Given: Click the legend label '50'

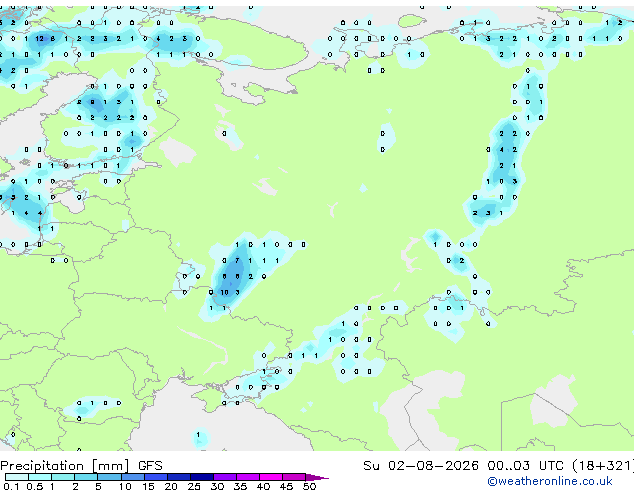Looking at the screenshot, I should (x=309, y=486).
